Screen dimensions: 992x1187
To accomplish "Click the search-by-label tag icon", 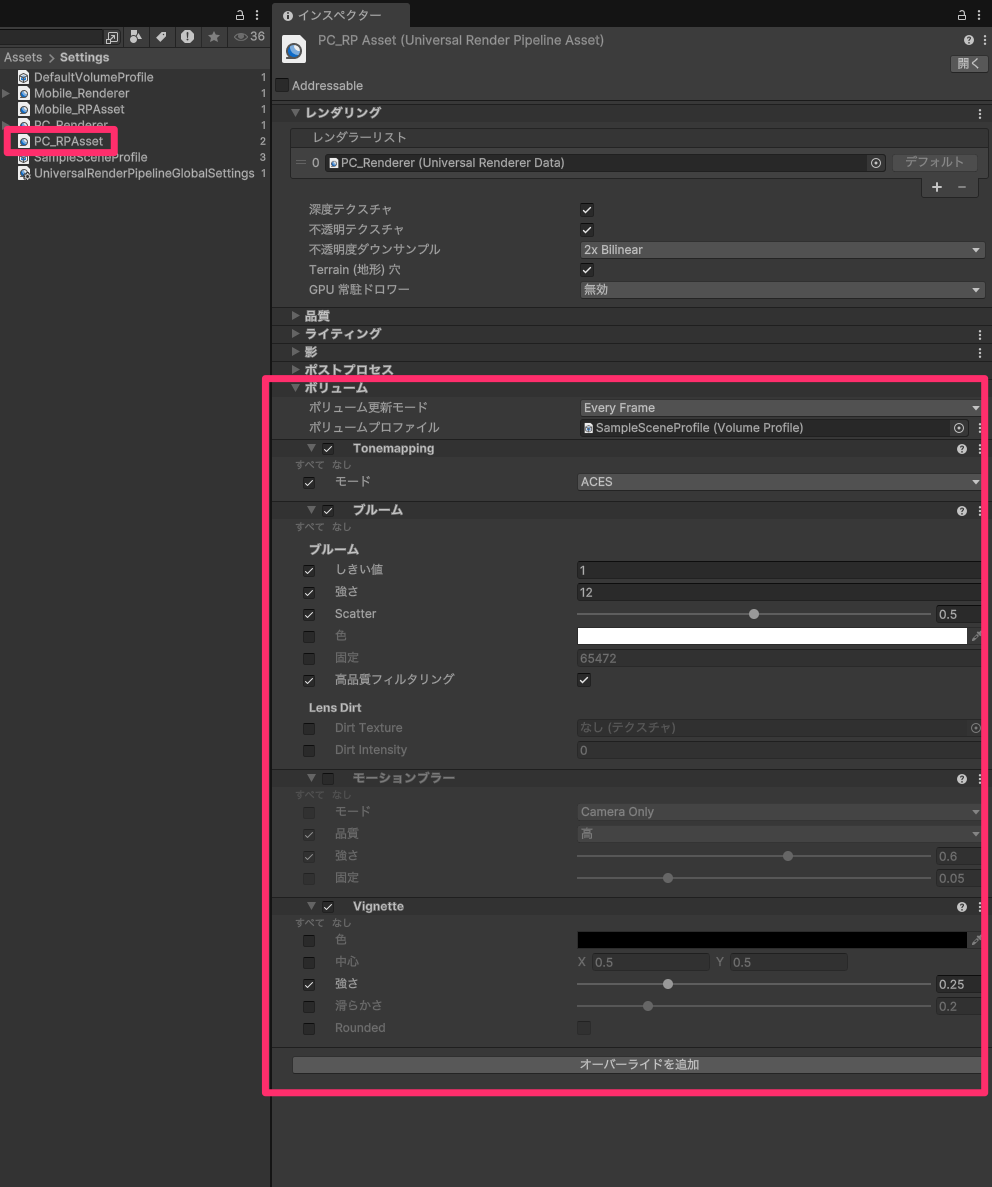I will click(161, 36).
